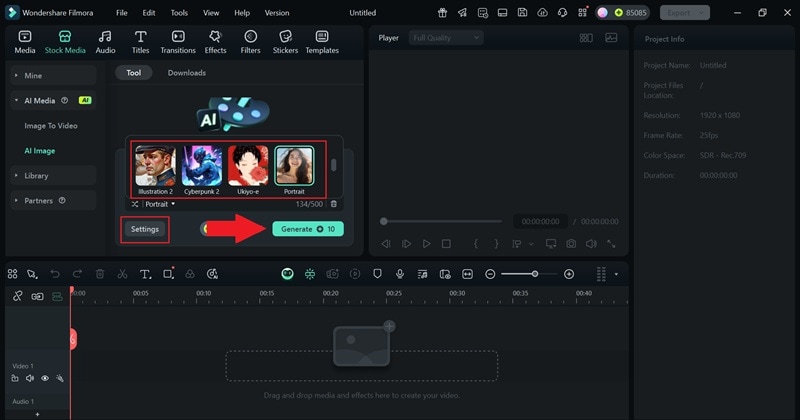Select the AI Image item
The height and width of the screenshot is (420, 800).
(40, 151)
